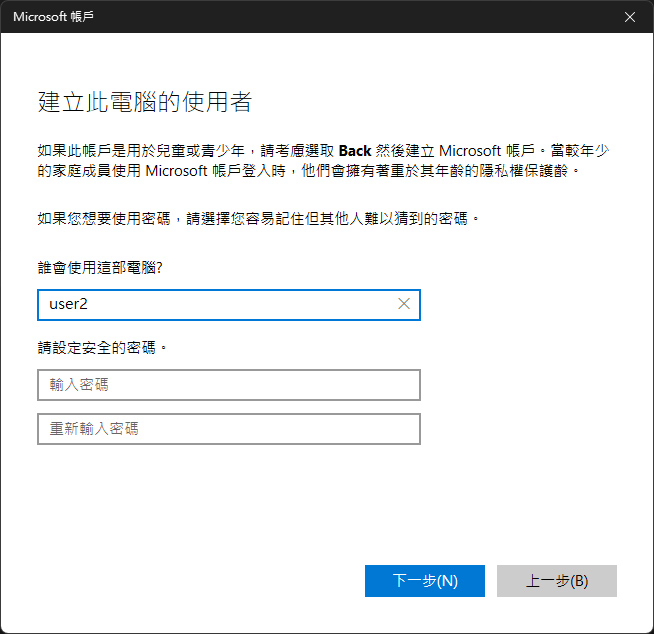Click the username field containing user2
The width and height of the screenshot is (654, 634).
click(x=229, y=304)
